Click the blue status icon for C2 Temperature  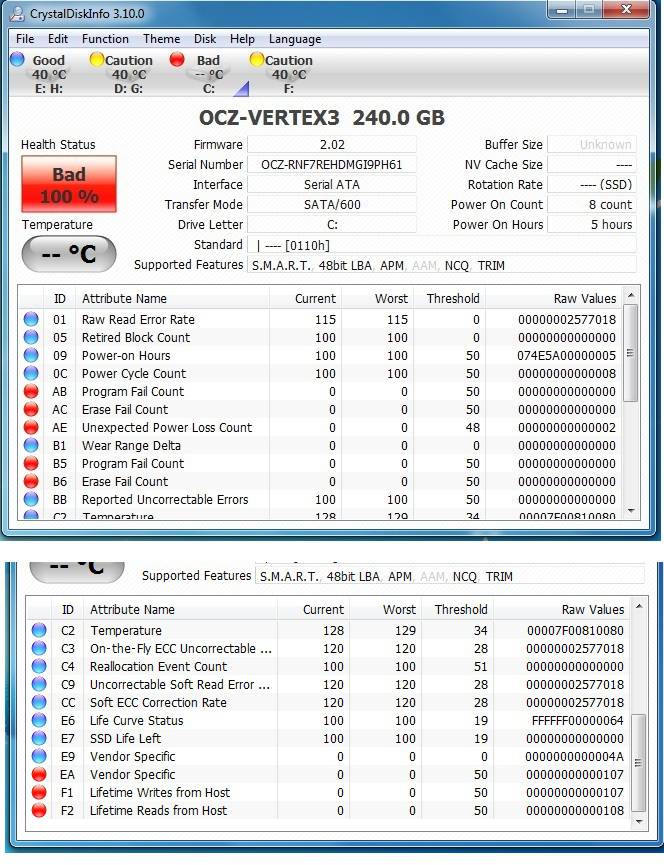pos(39,630)
